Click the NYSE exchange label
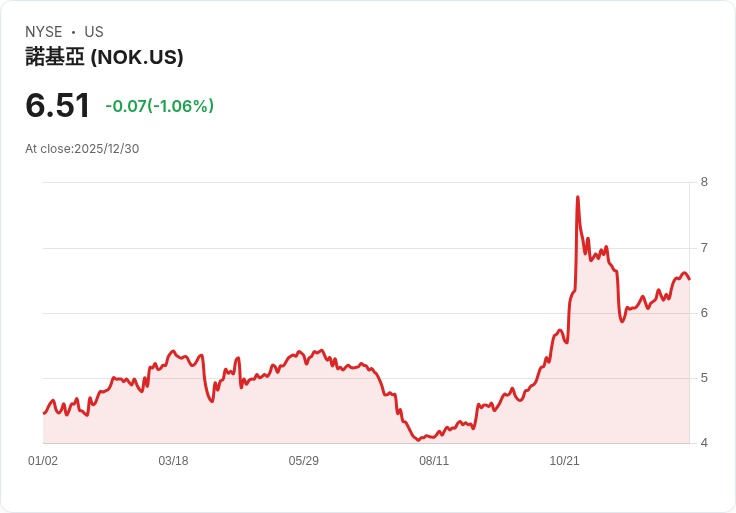The image size is (736, 513). [x=44, y=32]
